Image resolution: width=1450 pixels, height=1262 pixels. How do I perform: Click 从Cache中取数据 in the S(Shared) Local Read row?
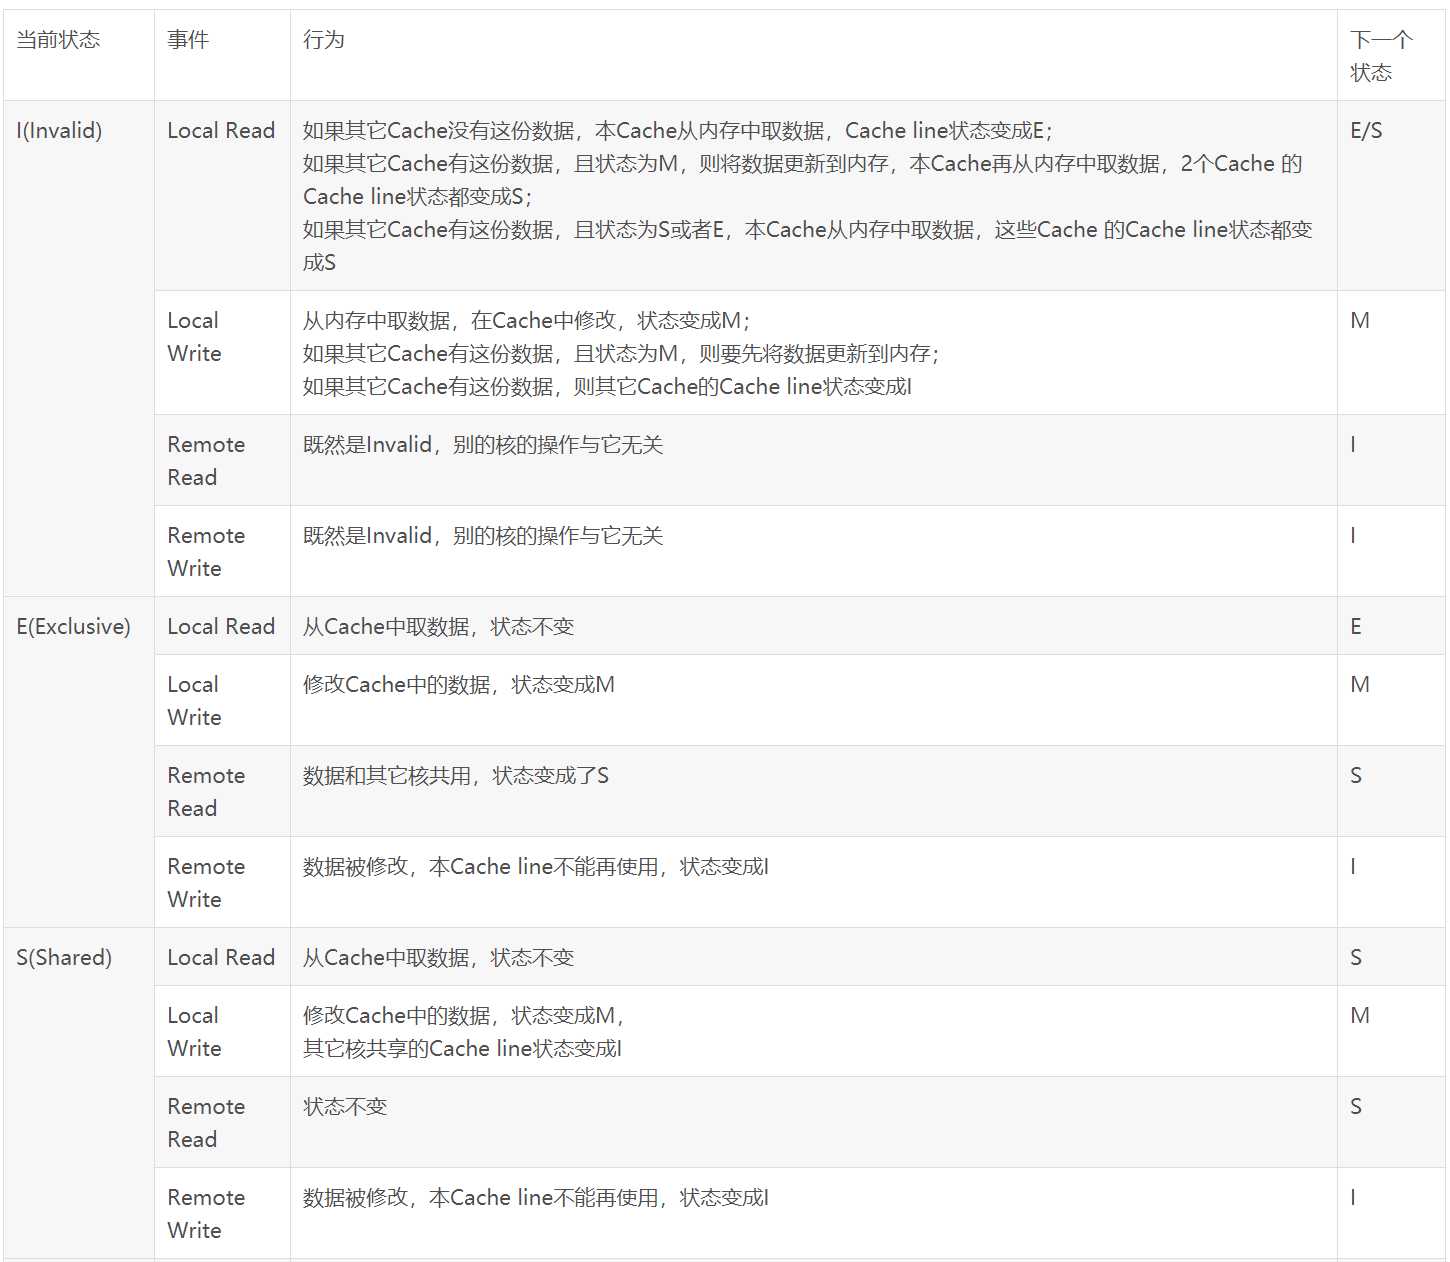438,958
